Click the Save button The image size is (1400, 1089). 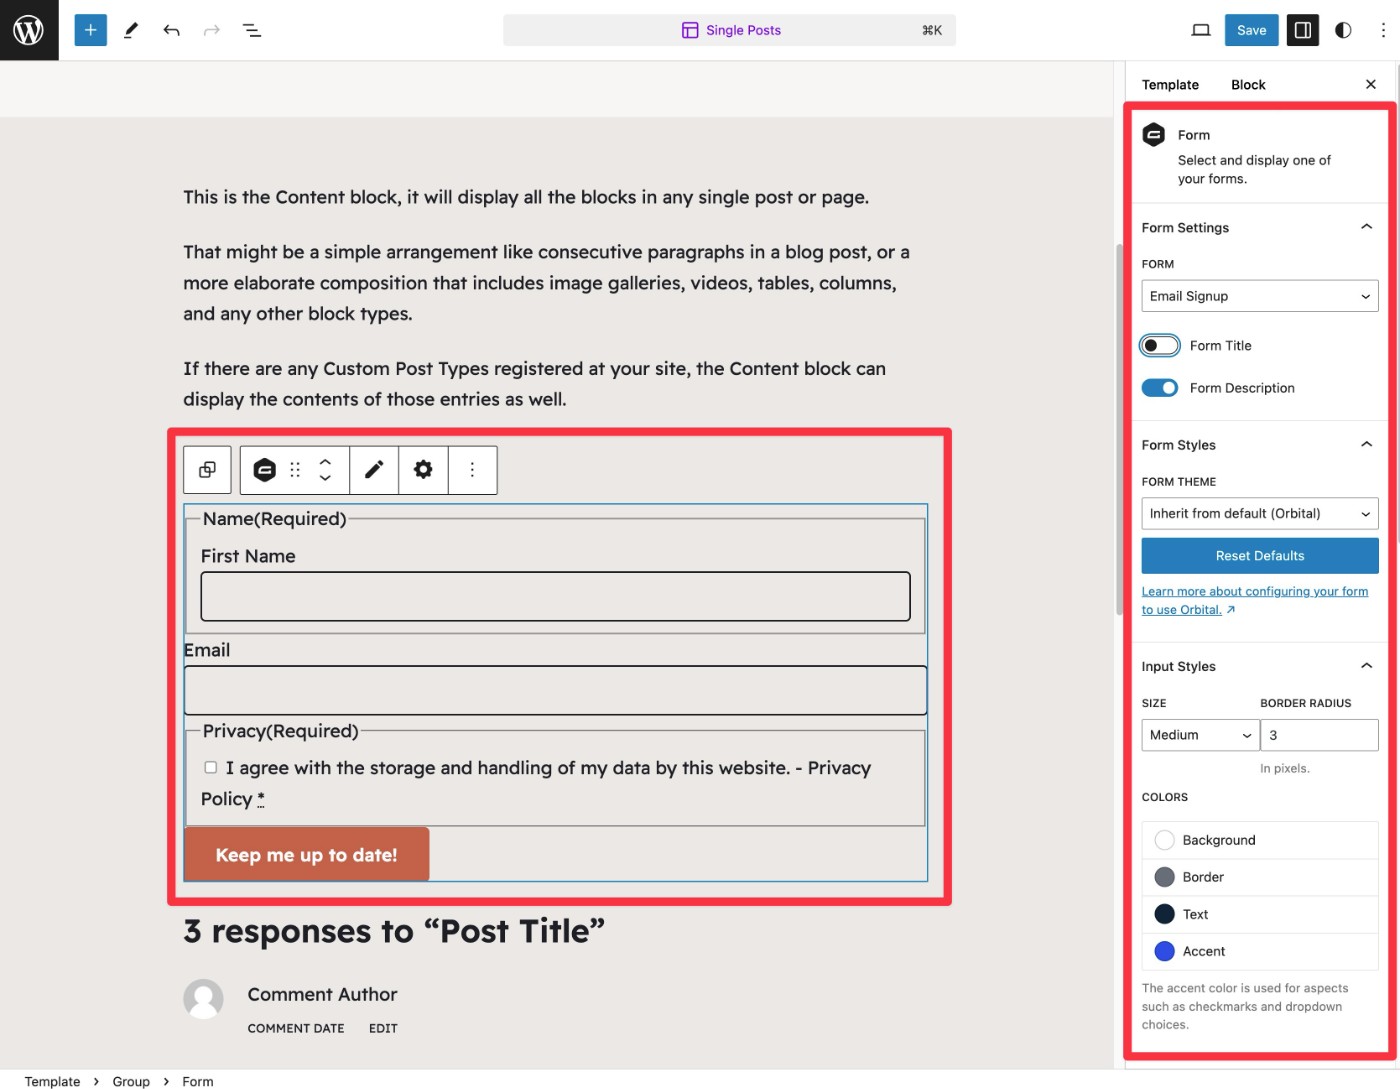coord(1251,30)
